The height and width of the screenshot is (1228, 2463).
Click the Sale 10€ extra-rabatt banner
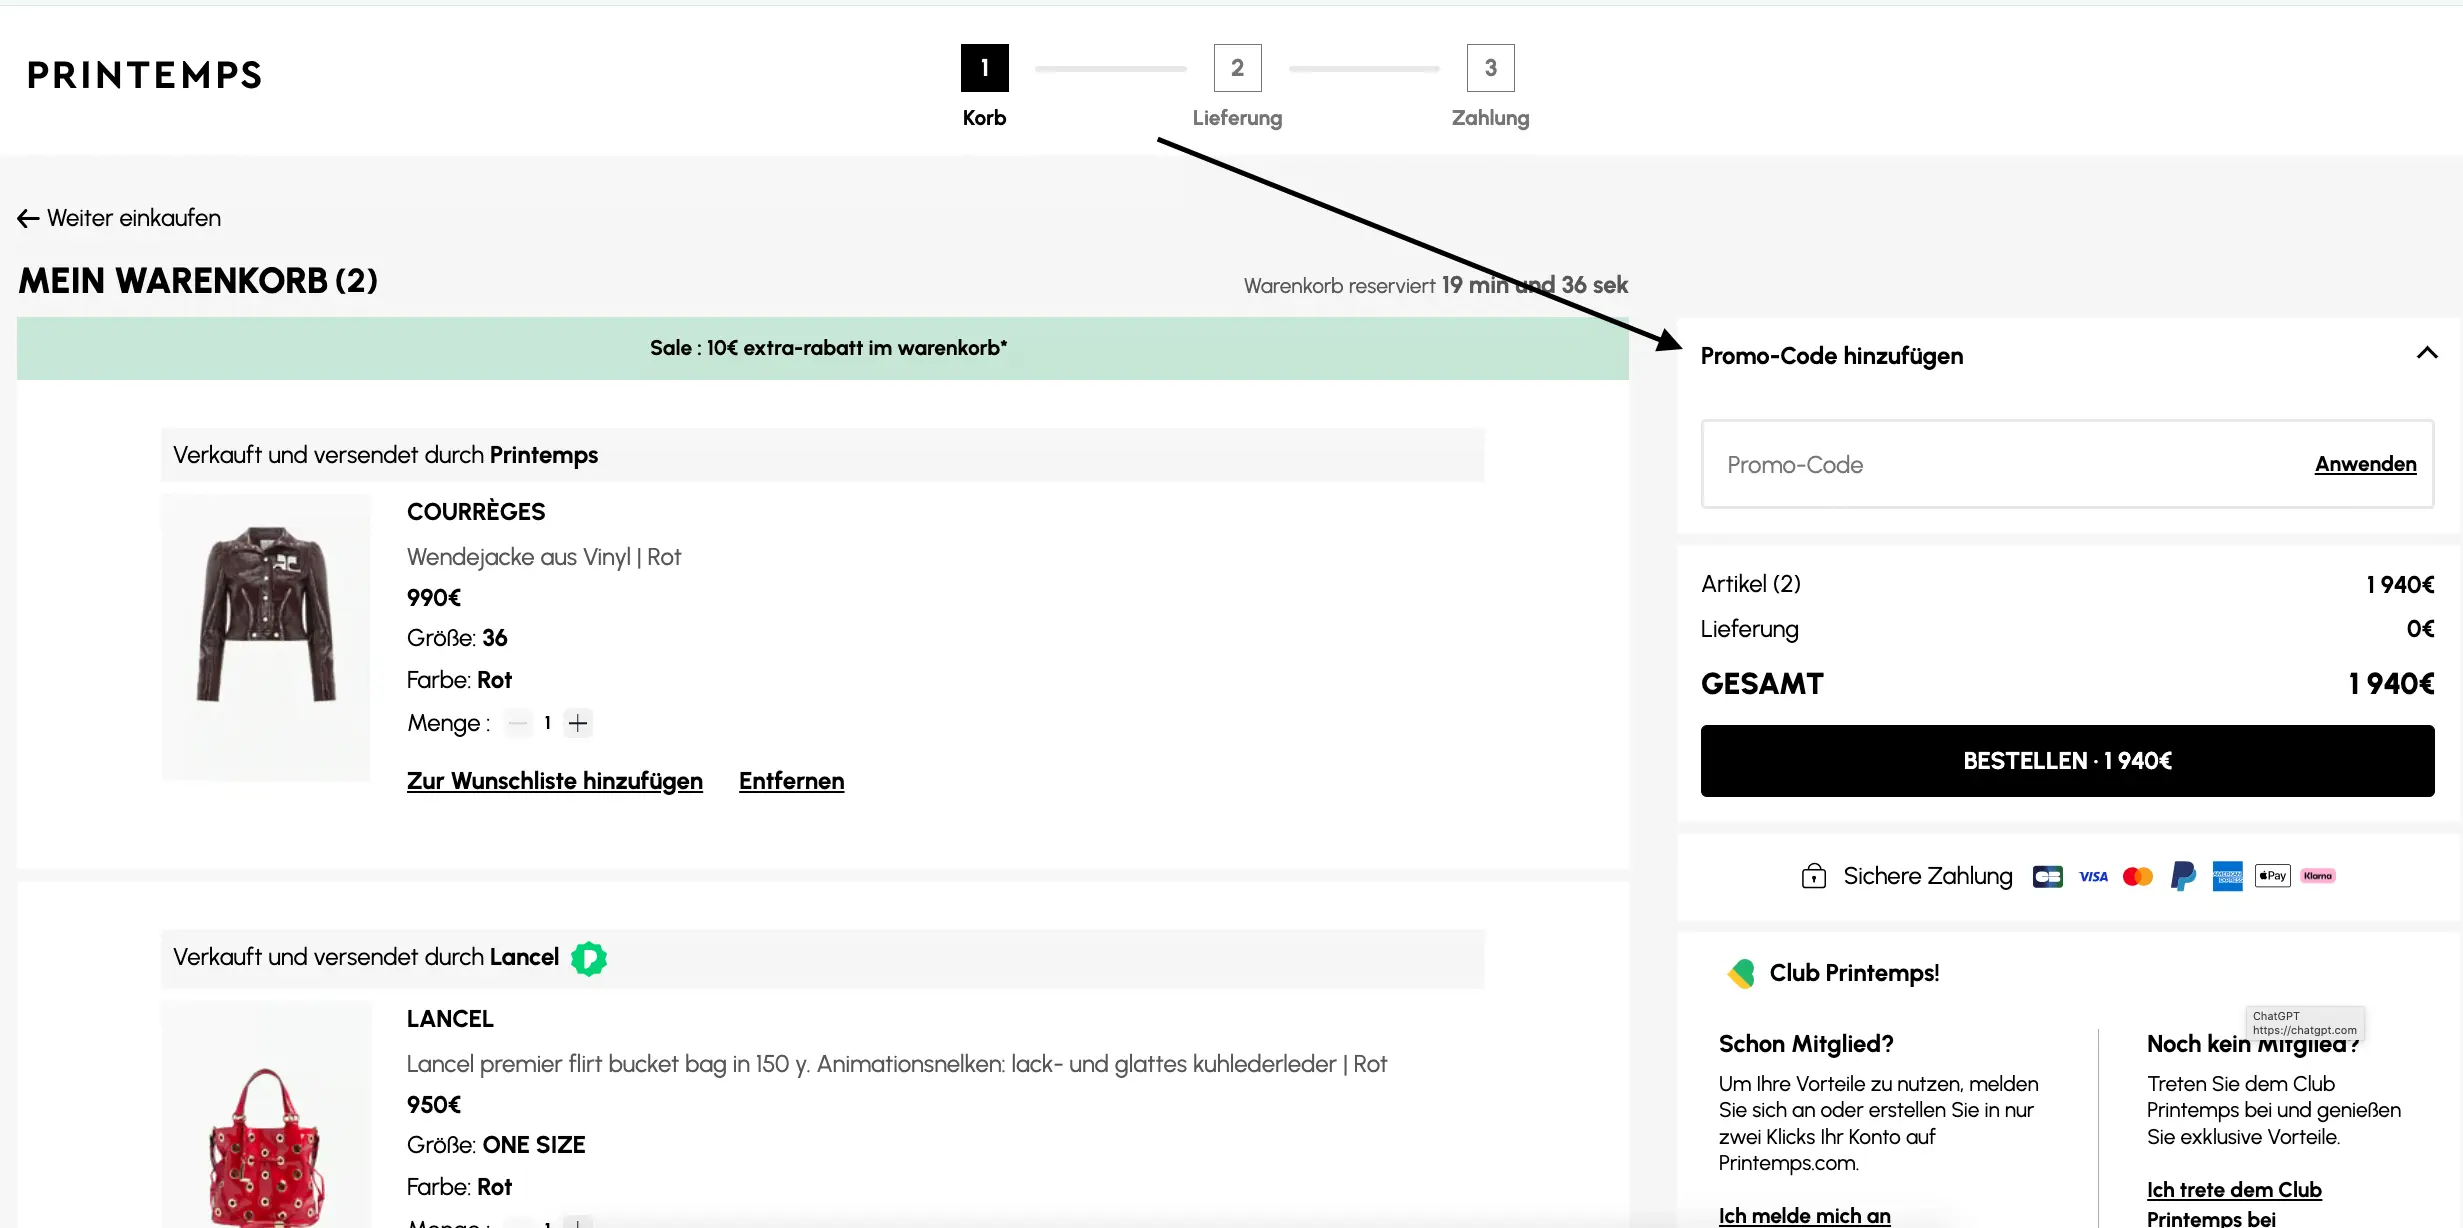coord(823,348)
